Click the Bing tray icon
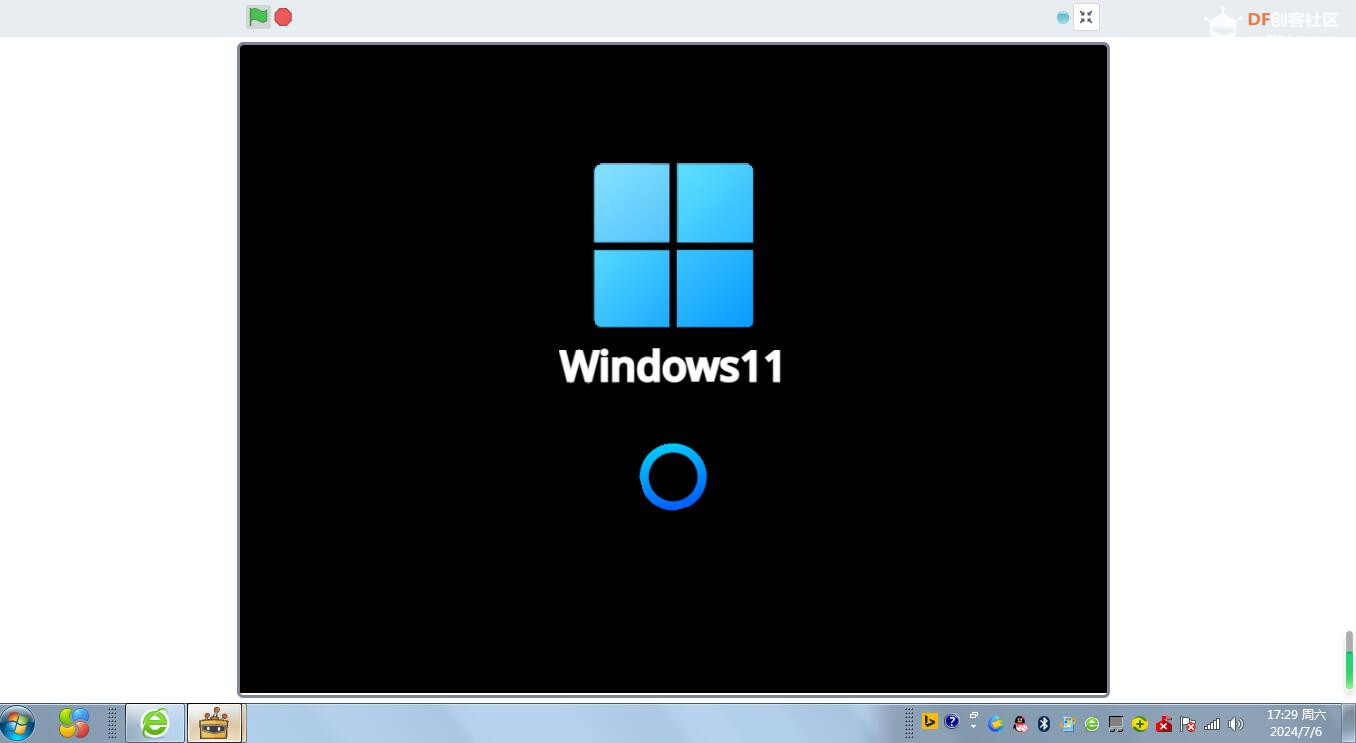1356x743 pixels. point(930,721)
